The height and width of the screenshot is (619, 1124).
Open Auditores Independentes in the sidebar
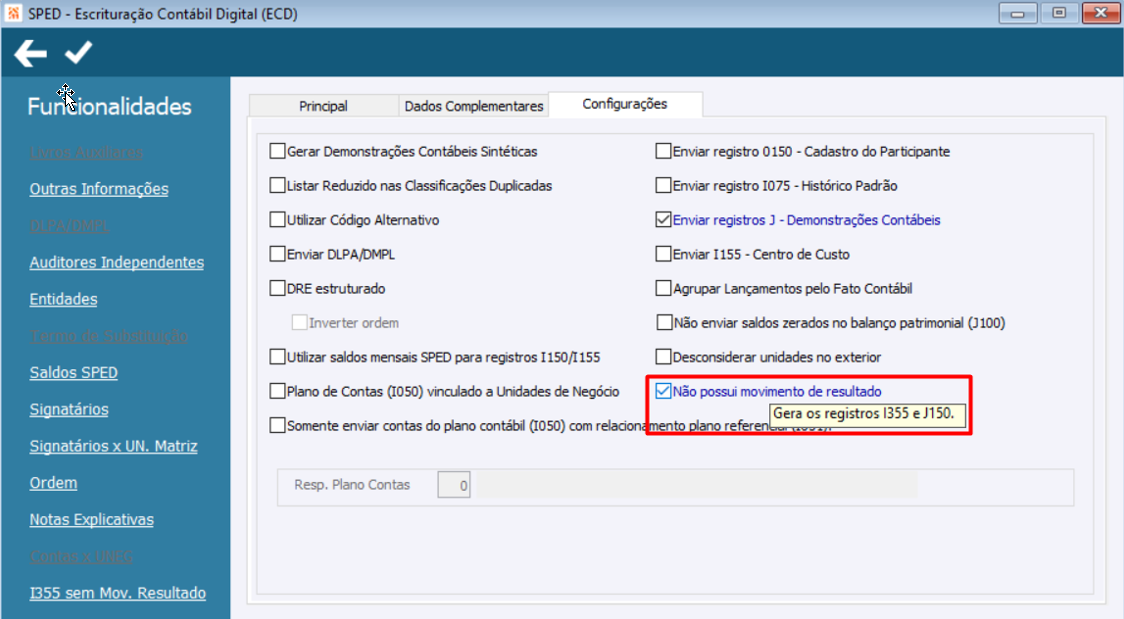pyautogui.click(x=117, y=262)
